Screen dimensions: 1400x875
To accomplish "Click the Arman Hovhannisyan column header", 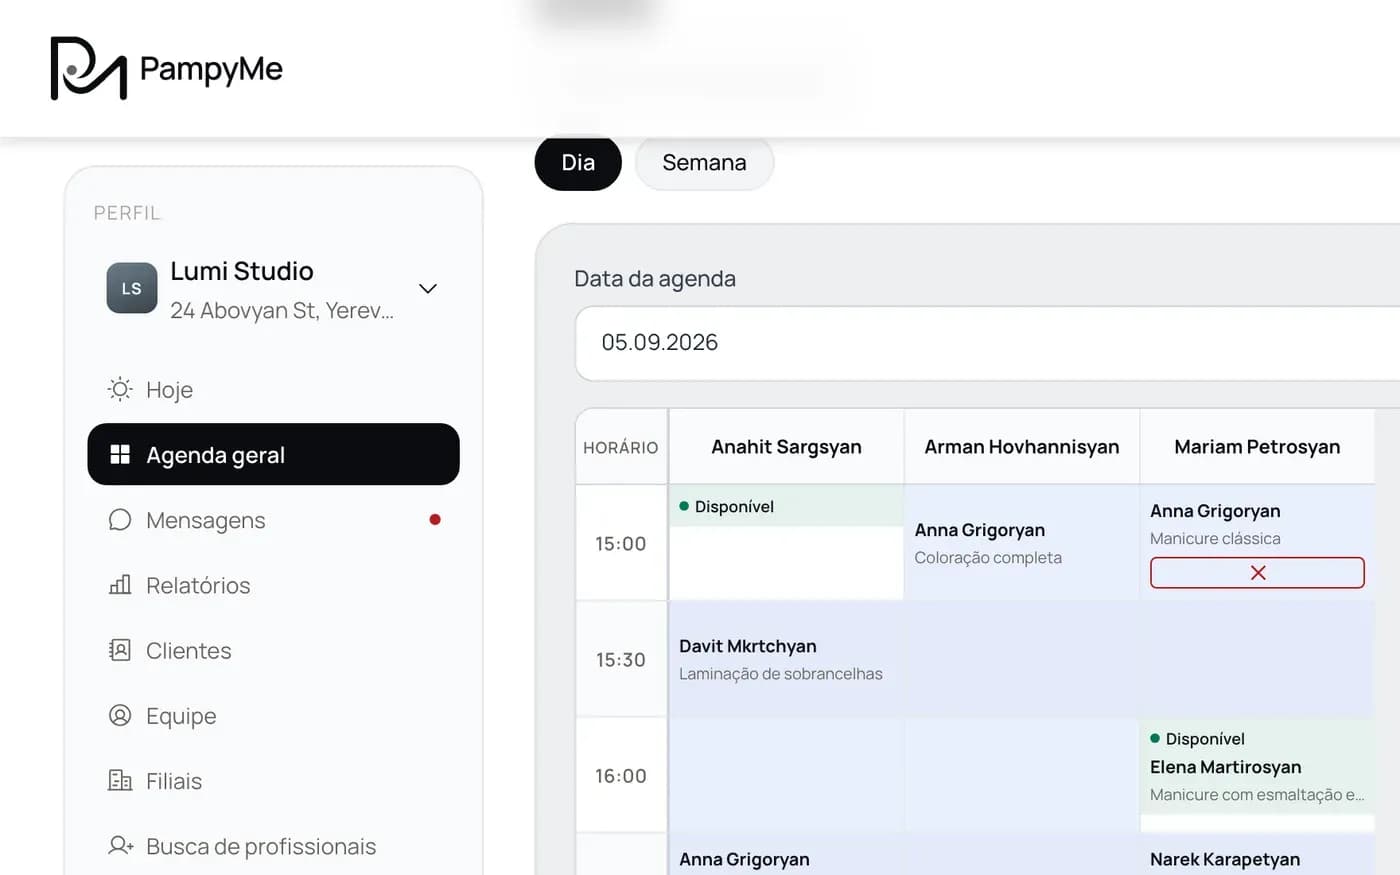I will click(1022, 447).
